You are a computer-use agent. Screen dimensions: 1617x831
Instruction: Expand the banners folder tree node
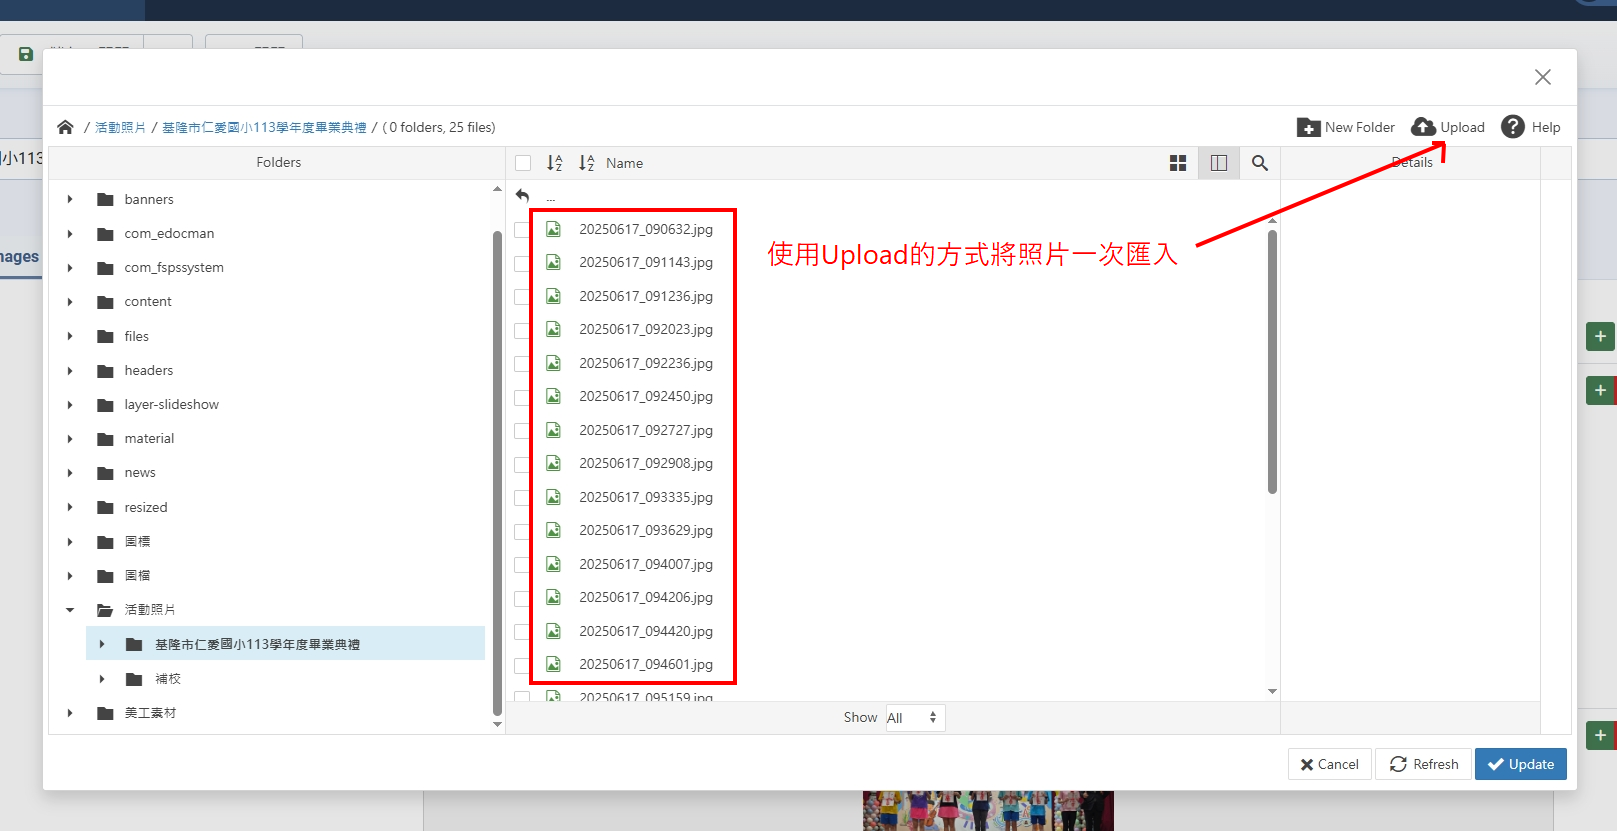coord(70,199)
